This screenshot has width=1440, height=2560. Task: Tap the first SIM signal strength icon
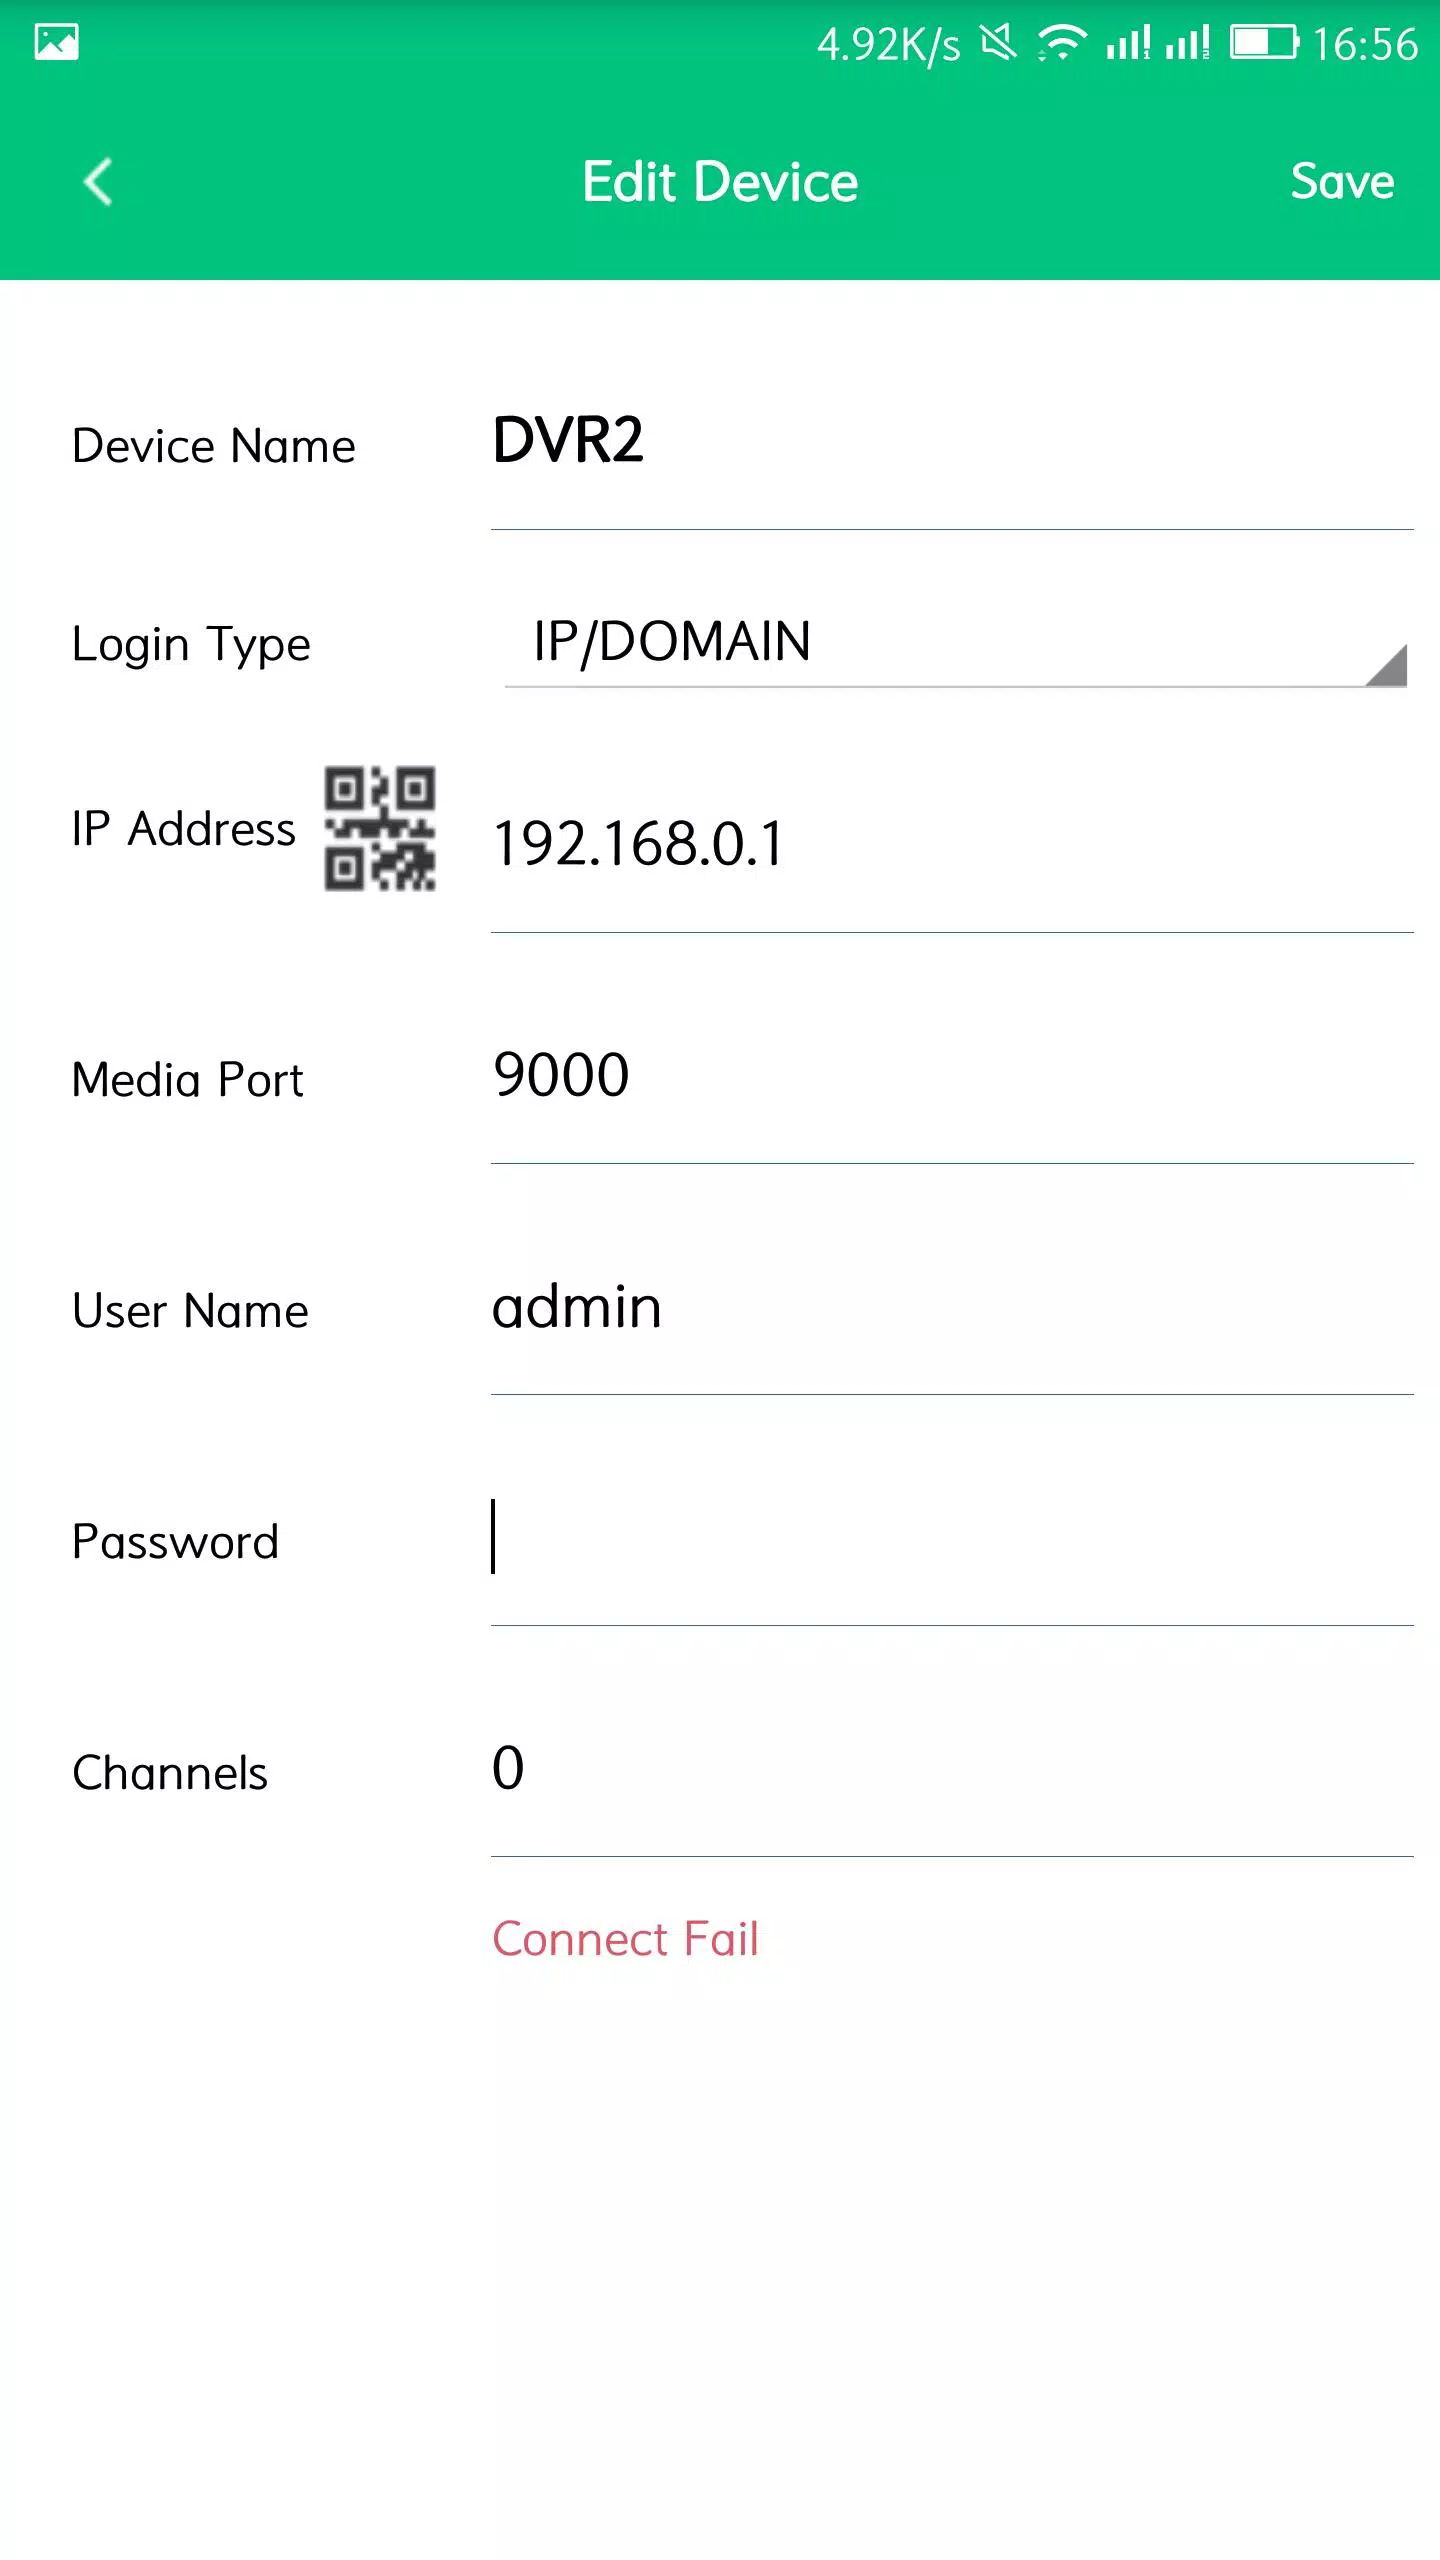1128,43
